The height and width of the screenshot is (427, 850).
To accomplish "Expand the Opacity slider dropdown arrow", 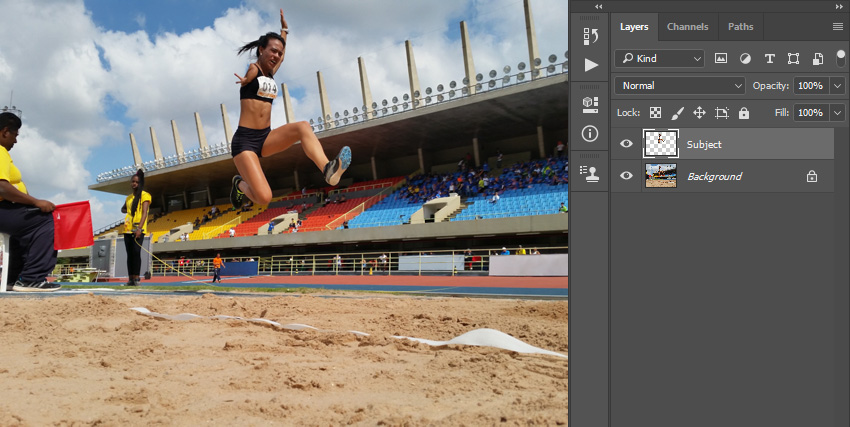I will click(837, 86).
